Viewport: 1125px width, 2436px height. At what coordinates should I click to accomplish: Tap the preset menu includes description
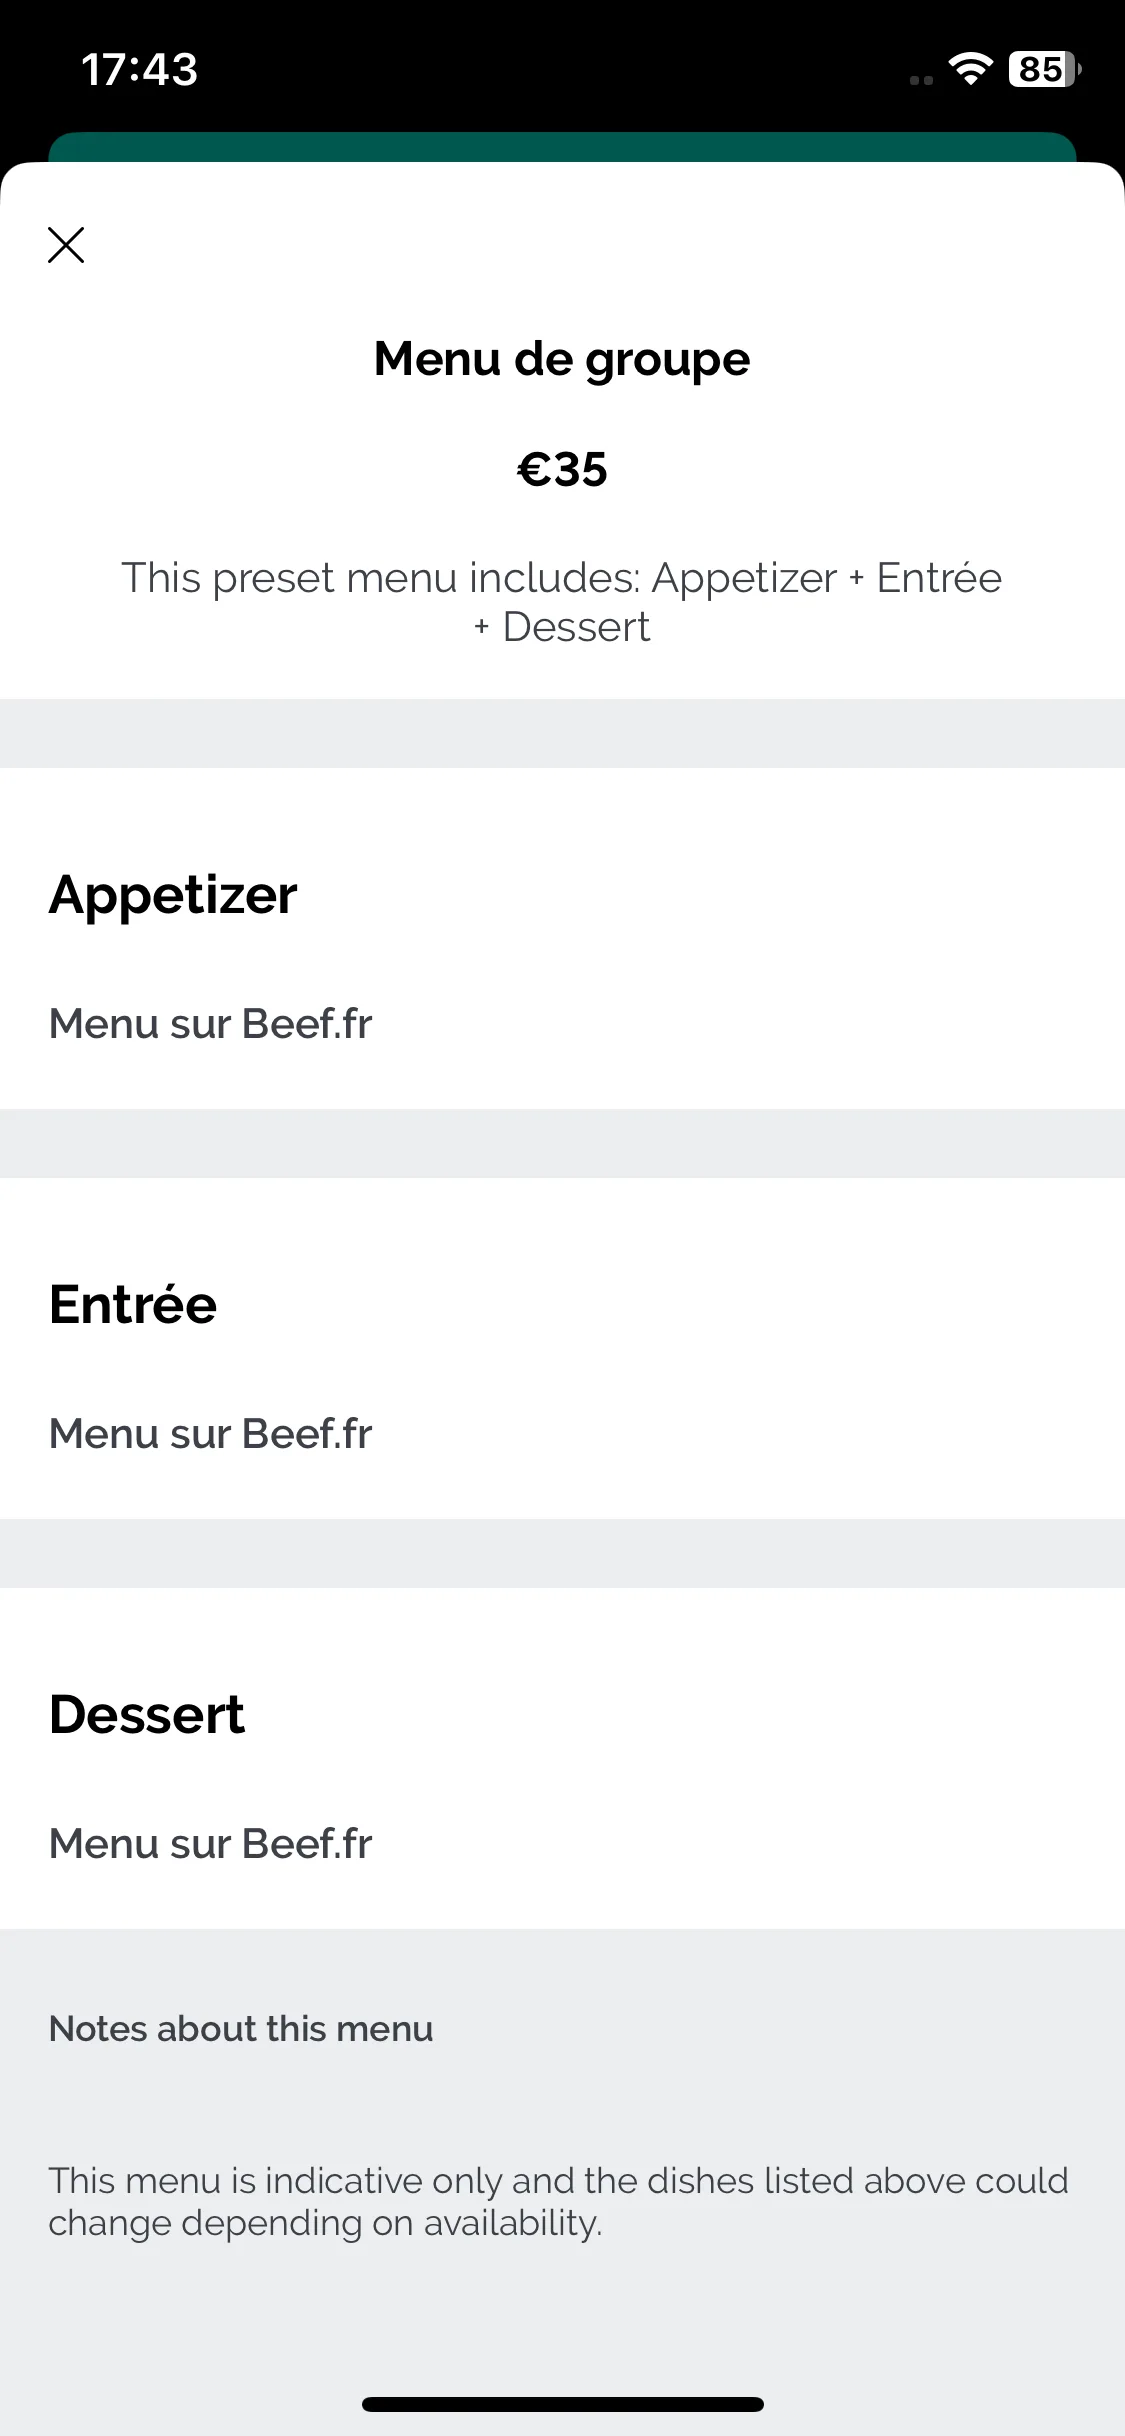point(562,602)
